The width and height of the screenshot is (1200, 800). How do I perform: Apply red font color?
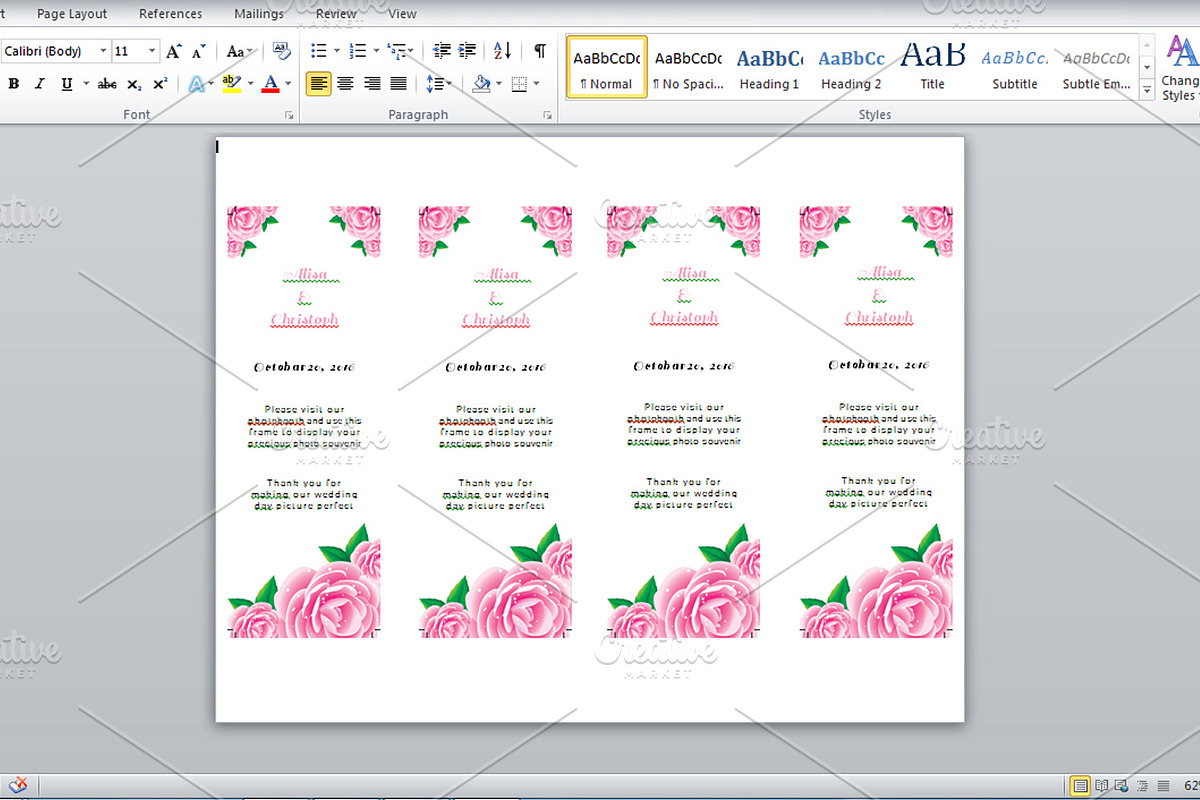pos(270,84)
